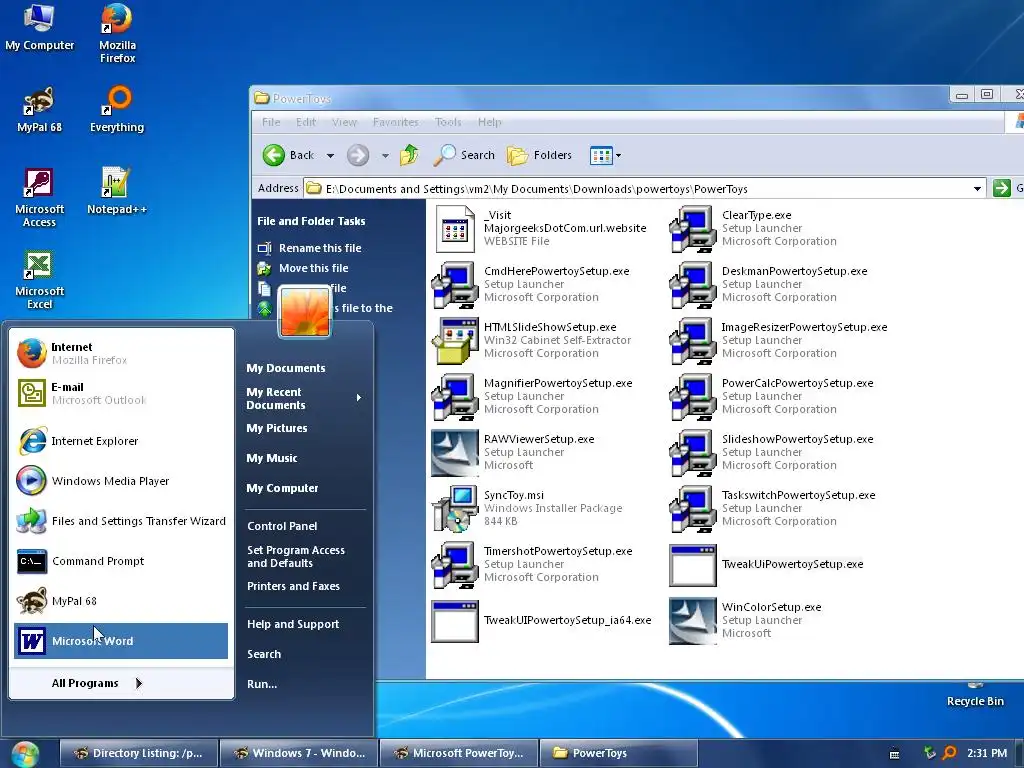Select PowerCalcPowertoySetup.exe icon

[693, 397]
